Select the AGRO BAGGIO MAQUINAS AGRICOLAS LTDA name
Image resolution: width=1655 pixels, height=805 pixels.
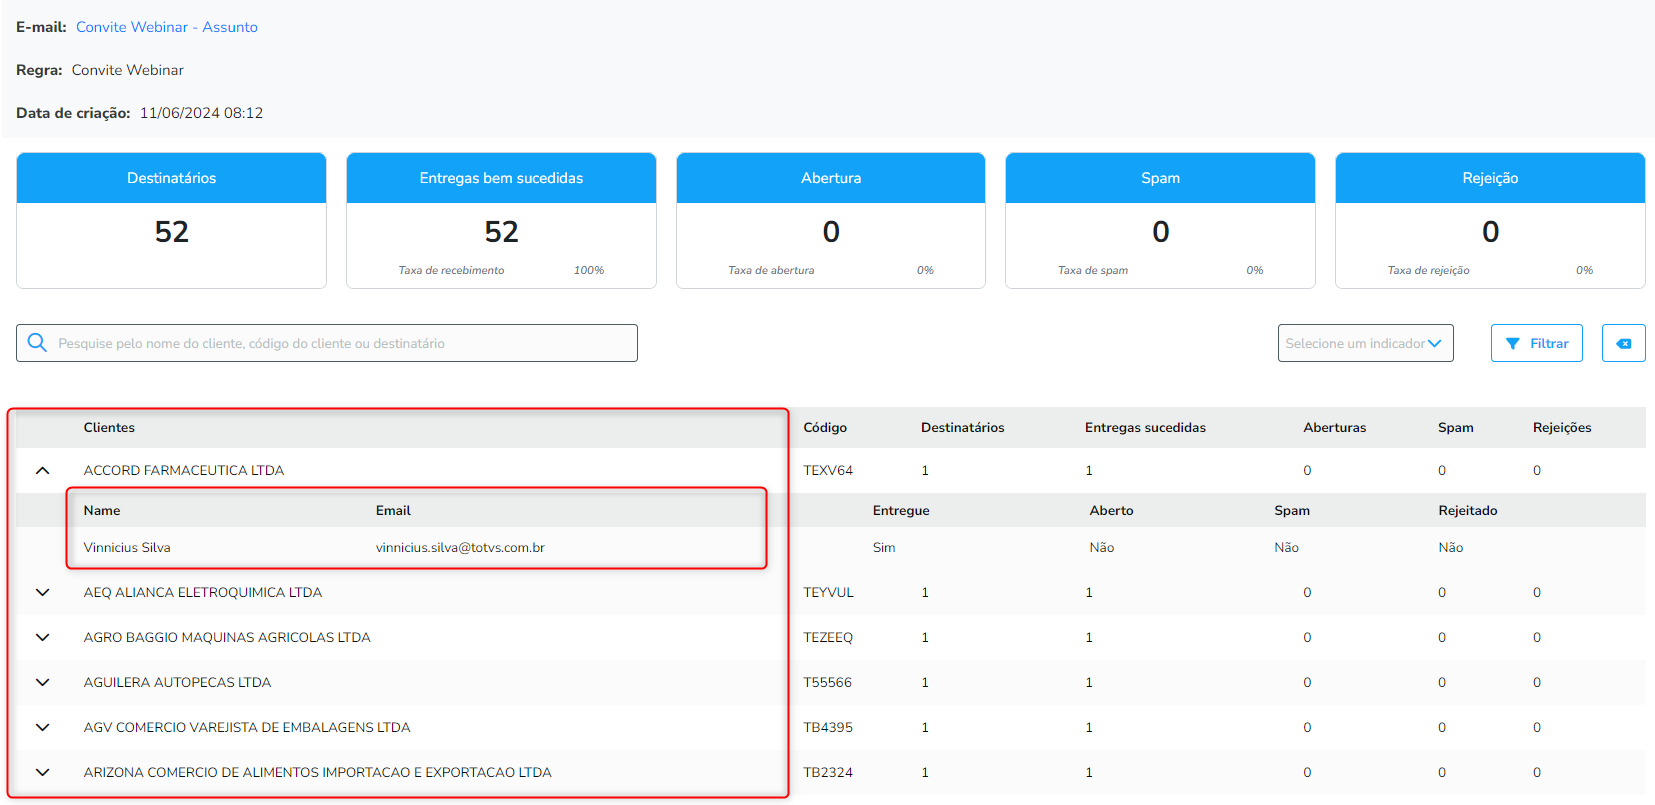(x=227, y=637)
